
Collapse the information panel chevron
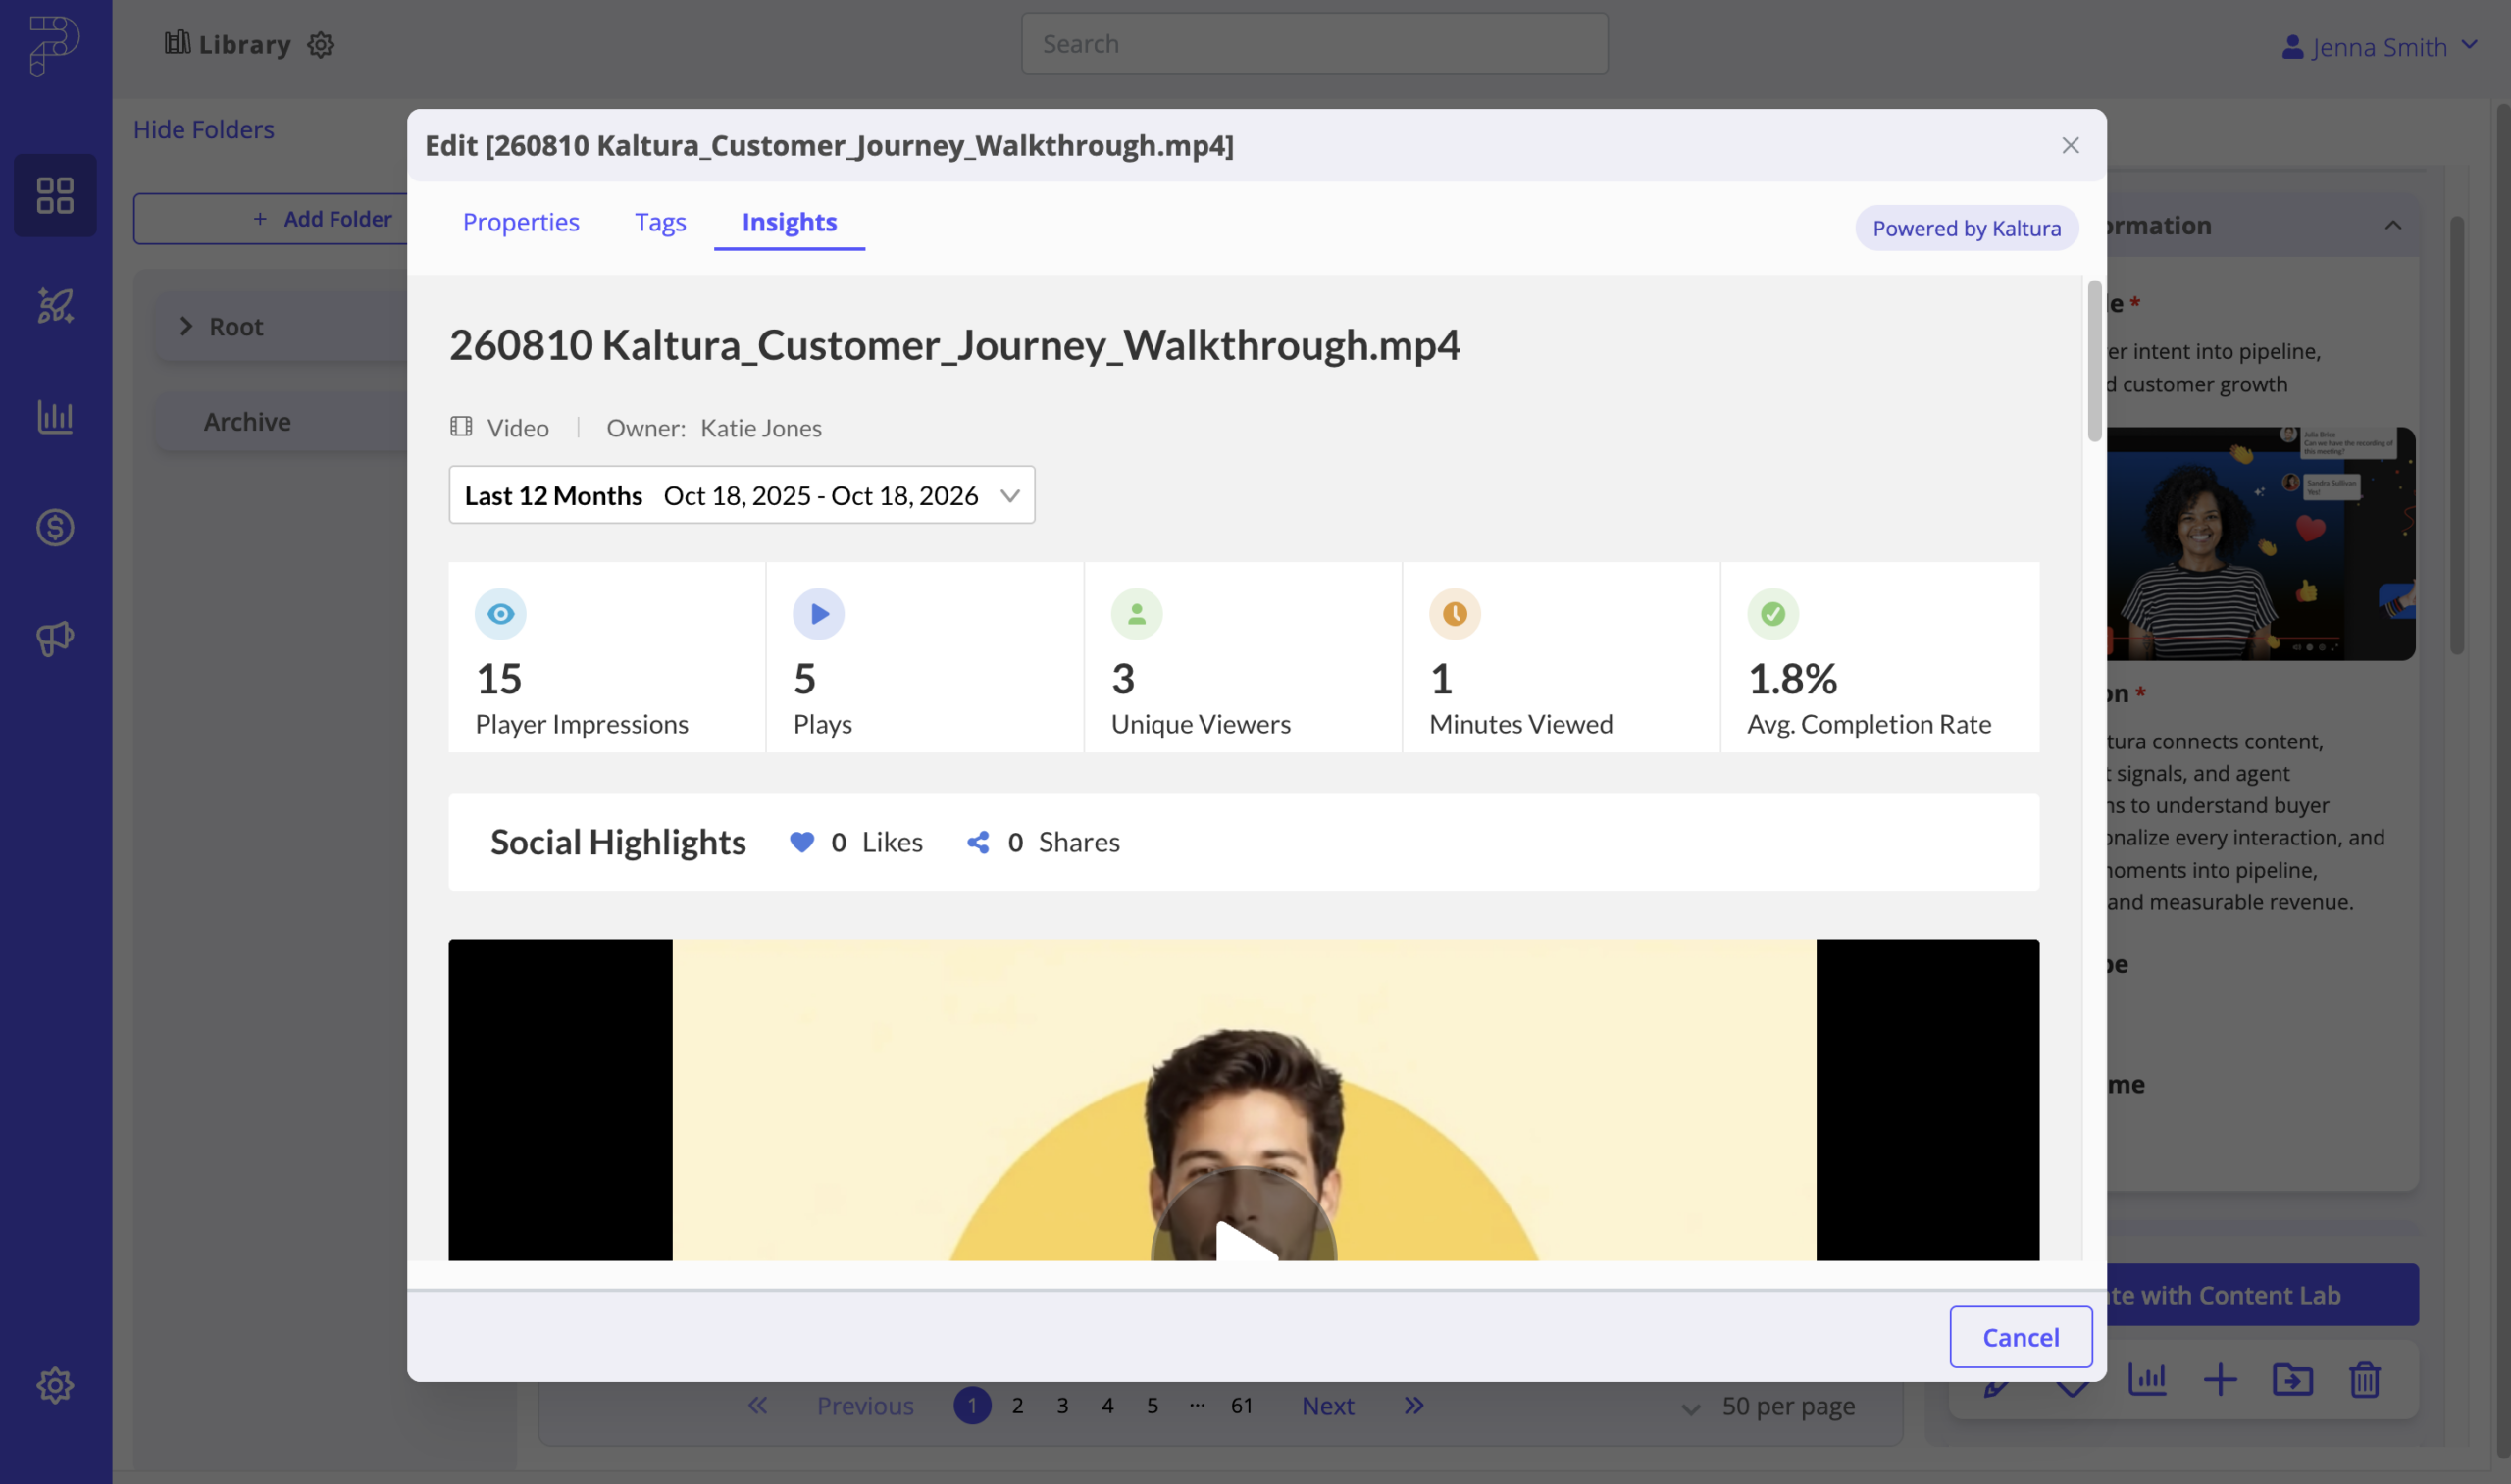click(2393, 225)
